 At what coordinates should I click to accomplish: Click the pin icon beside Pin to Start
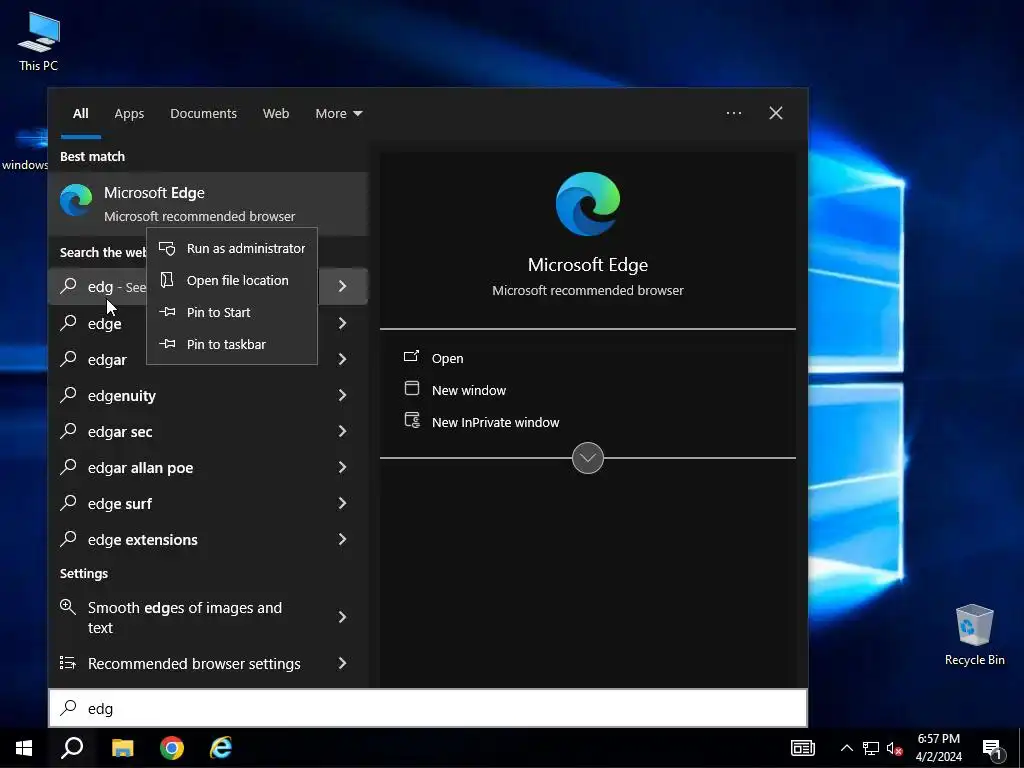point(167,312)
